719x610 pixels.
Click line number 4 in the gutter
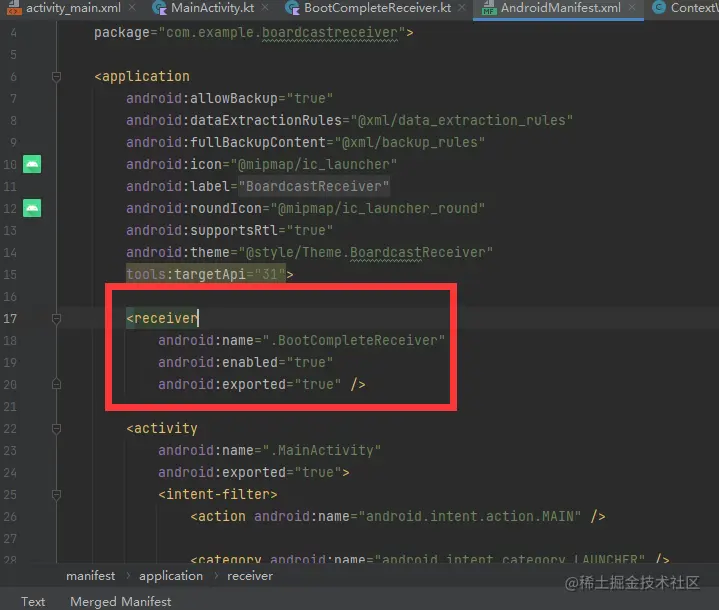(x=13, y=33)
